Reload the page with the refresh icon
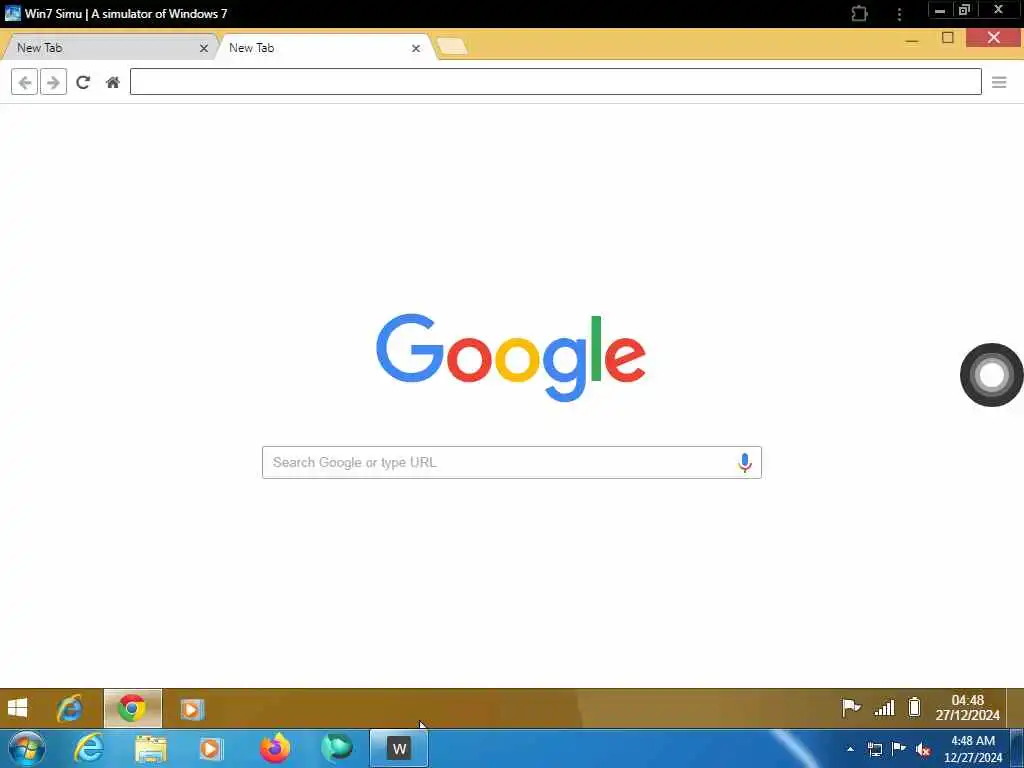 [83, 82]
